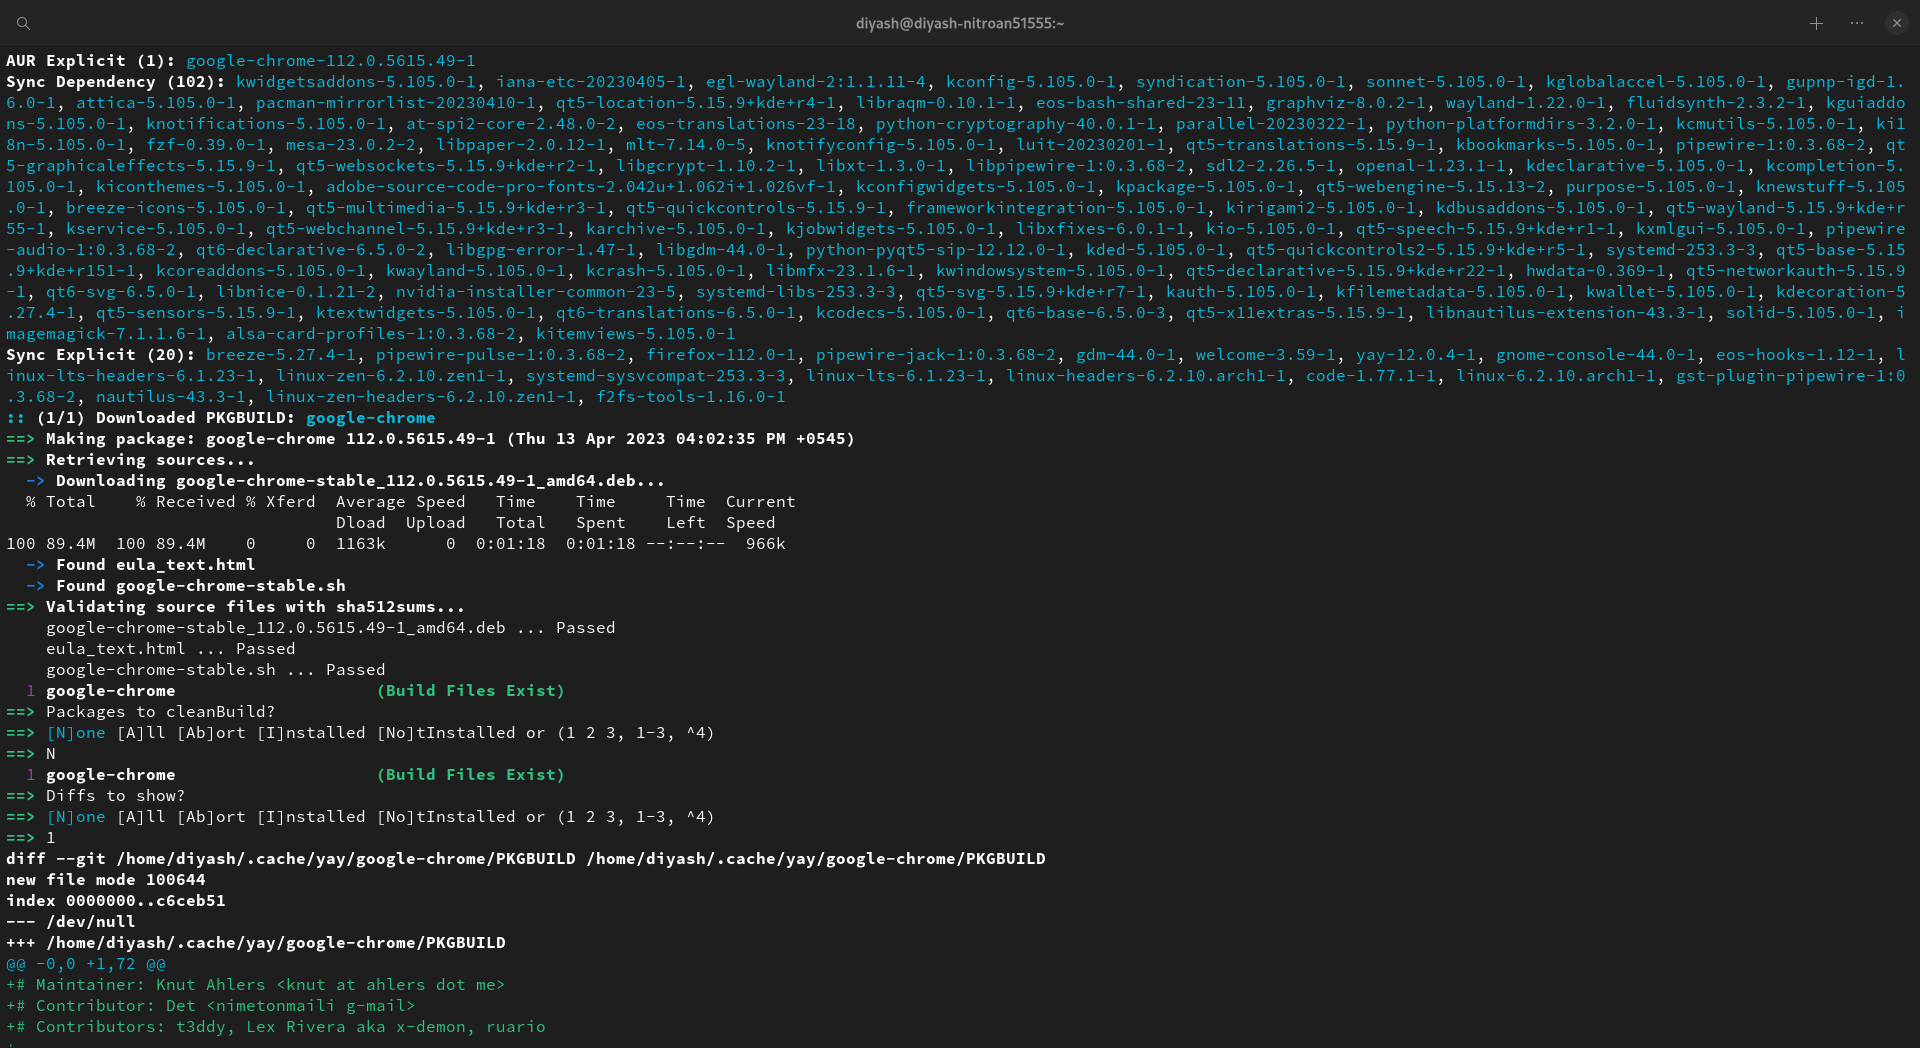The image size is (1920, 1048).
Task: Click the new file mode 100644 line
Action: point(106,880)
